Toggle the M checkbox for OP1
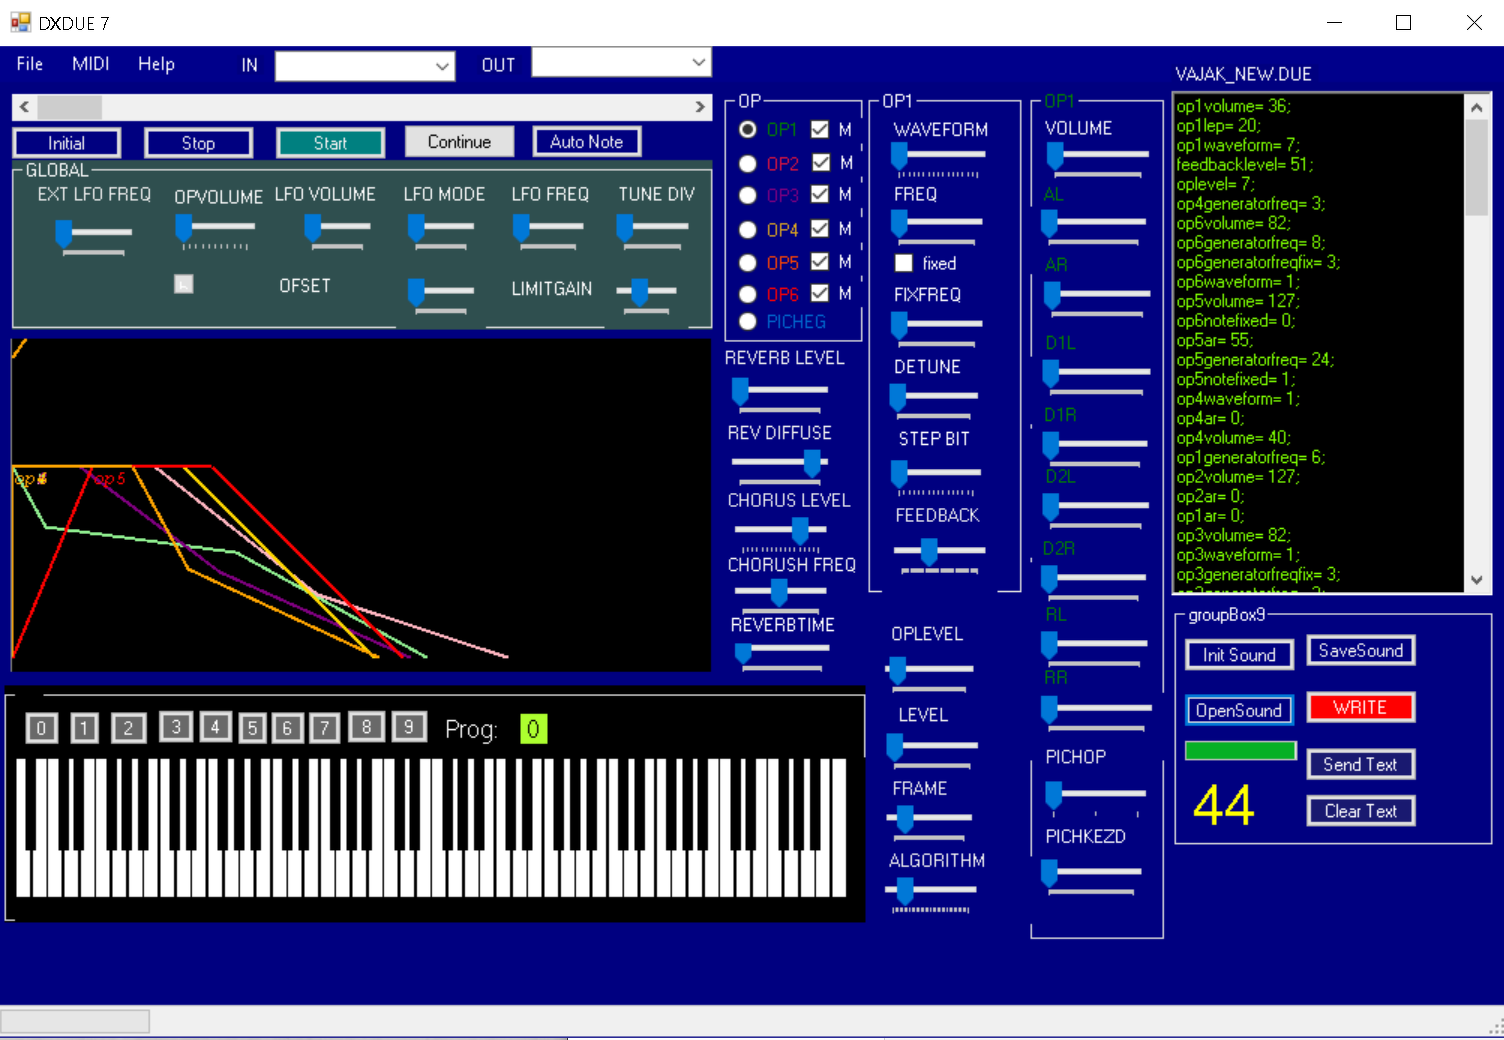 820,129
